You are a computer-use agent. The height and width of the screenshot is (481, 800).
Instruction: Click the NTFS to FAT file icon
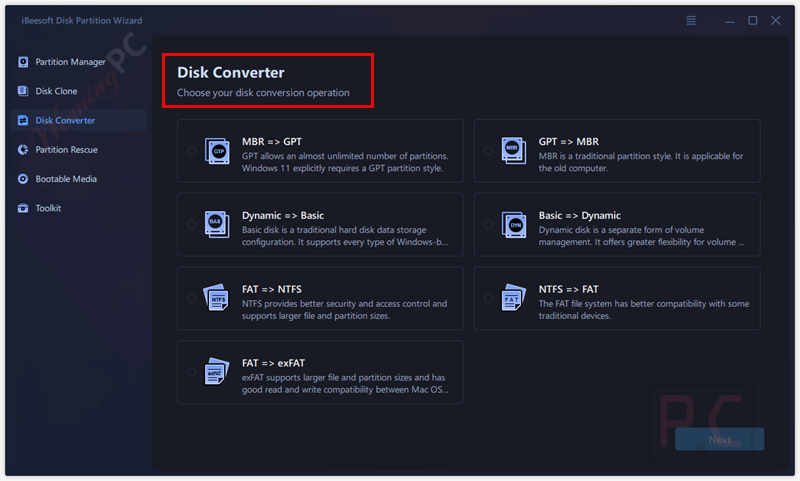[513, 298]
